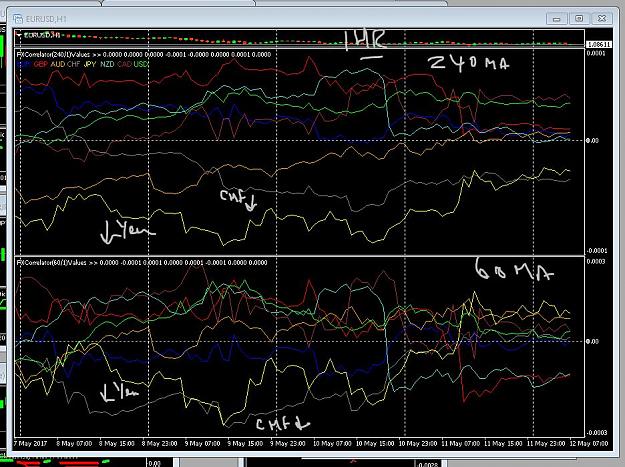Click the CHF currency legend label
Viewport: 625px width, 467px height.
(74, 64)
